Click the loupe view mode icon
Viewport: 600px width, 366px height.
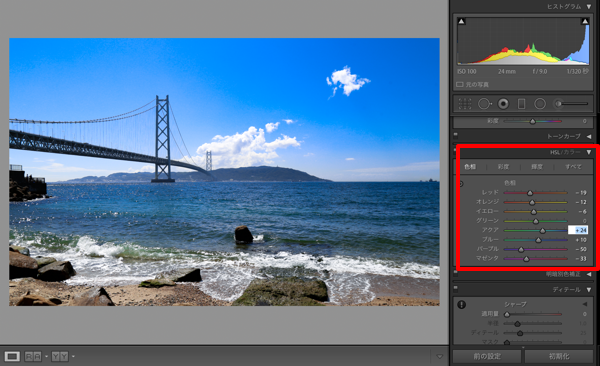(x=12, y=356)
